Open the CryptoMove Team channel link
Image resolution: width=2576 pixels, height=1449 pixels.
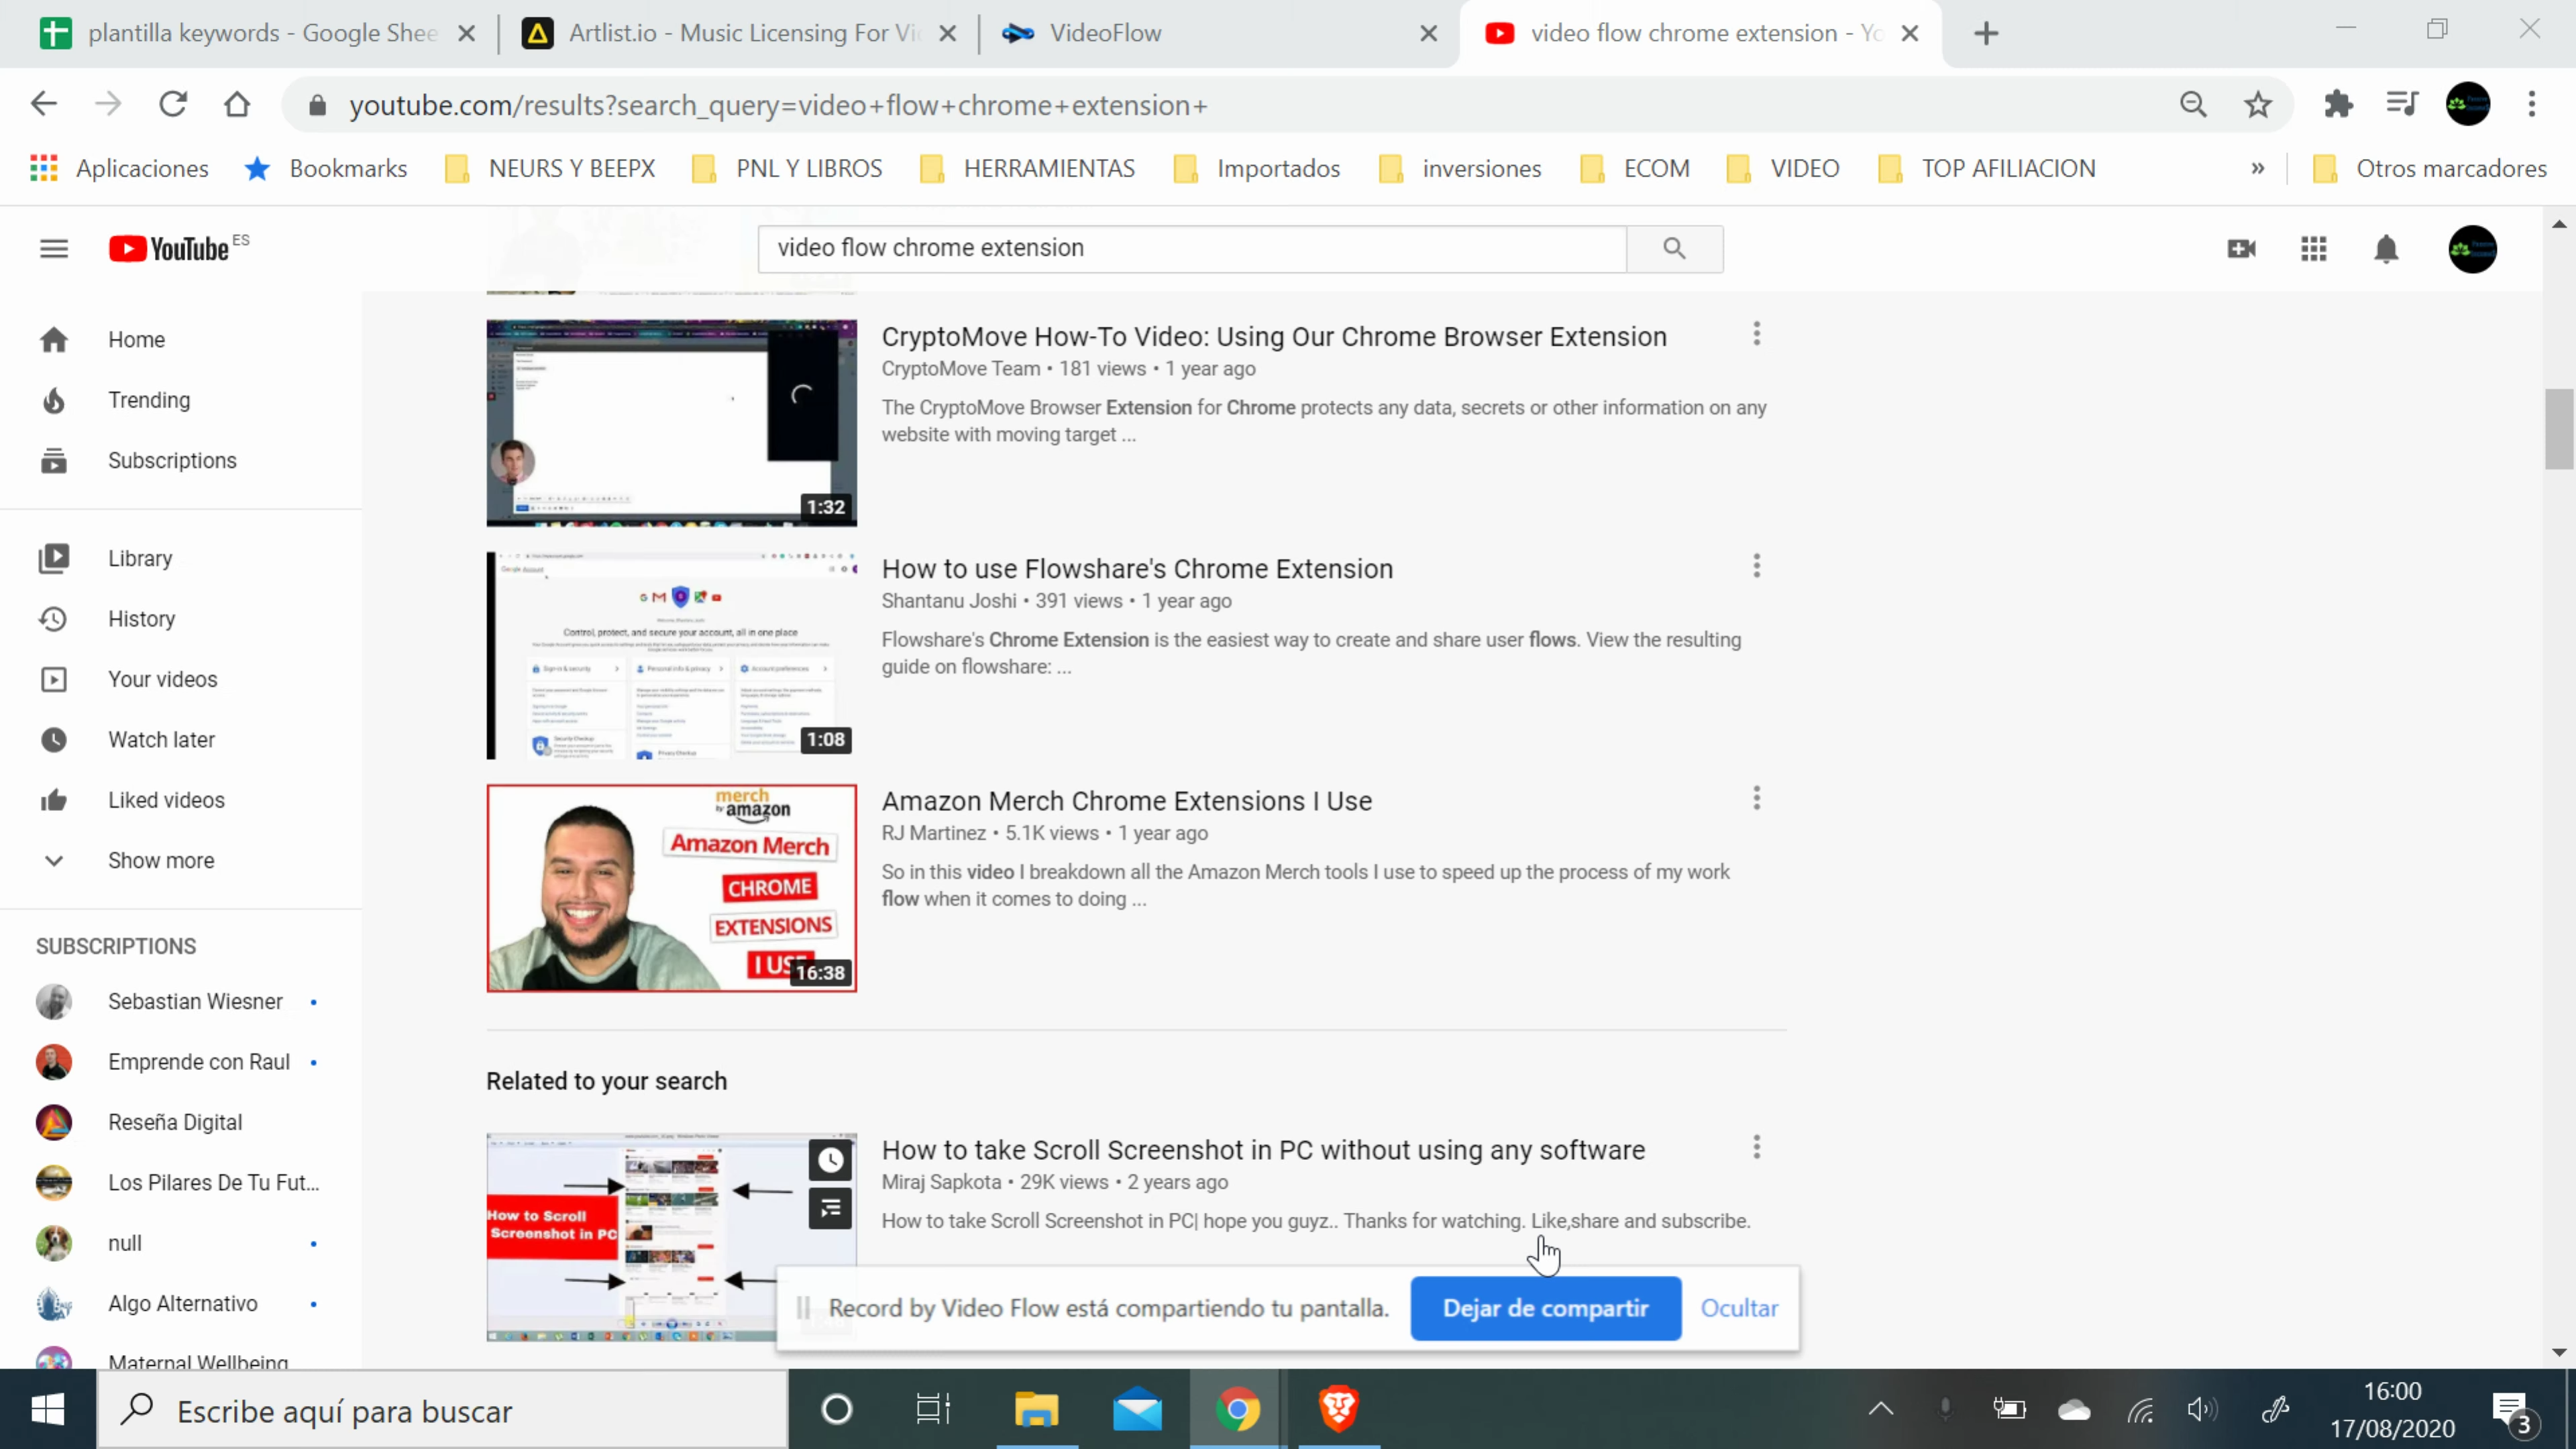[960, 369]
